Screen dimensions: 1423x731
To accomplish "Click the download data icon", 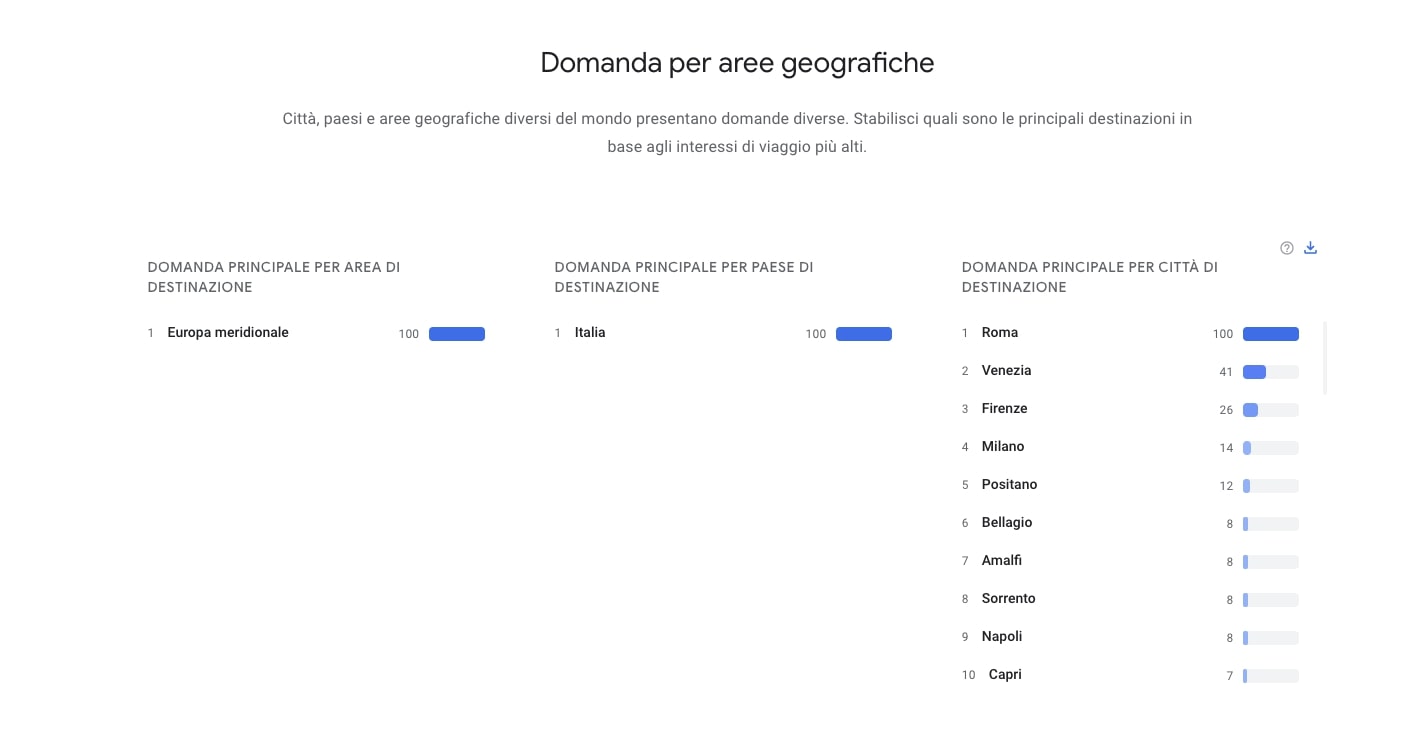I will point(1311,248).
